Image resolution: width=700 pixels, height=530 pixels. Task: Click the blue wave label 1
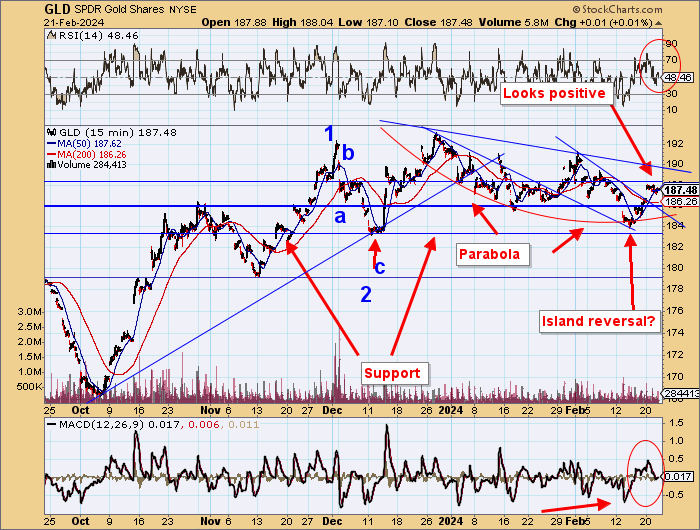point(329,134)
